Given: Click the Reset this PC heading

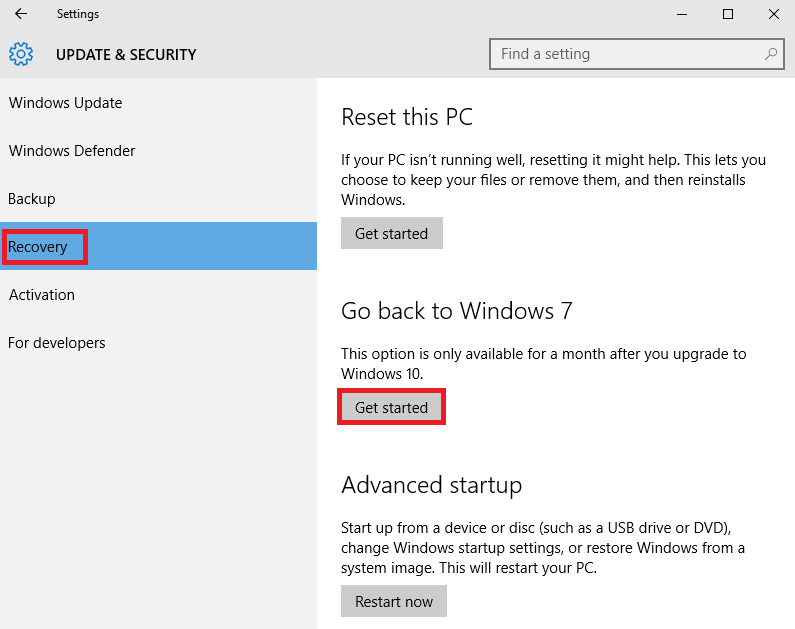Looking at the screenshot, I should point(406,117).
